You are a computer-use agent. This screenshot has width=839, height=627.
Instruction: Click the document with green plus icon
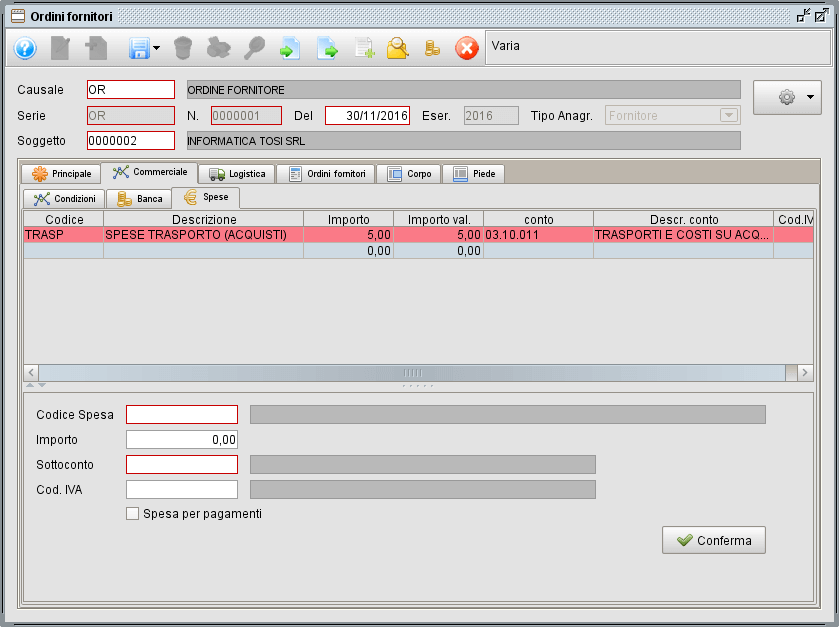[x=364, y=48]
